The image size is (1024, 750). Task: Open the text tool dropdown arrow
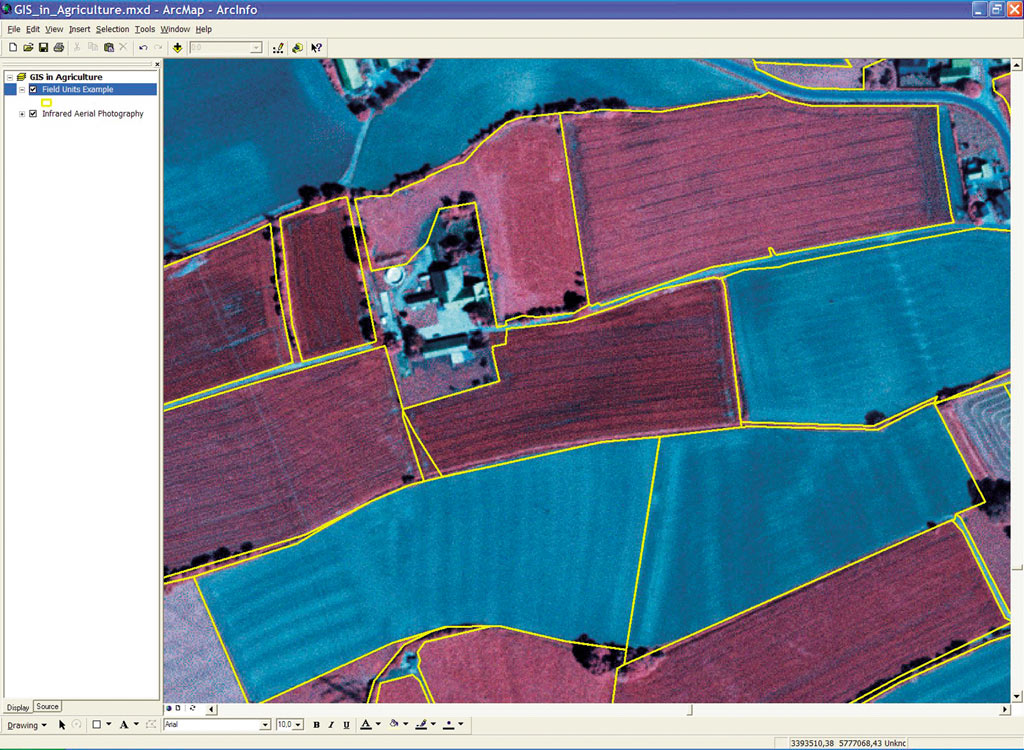point(136,725)
